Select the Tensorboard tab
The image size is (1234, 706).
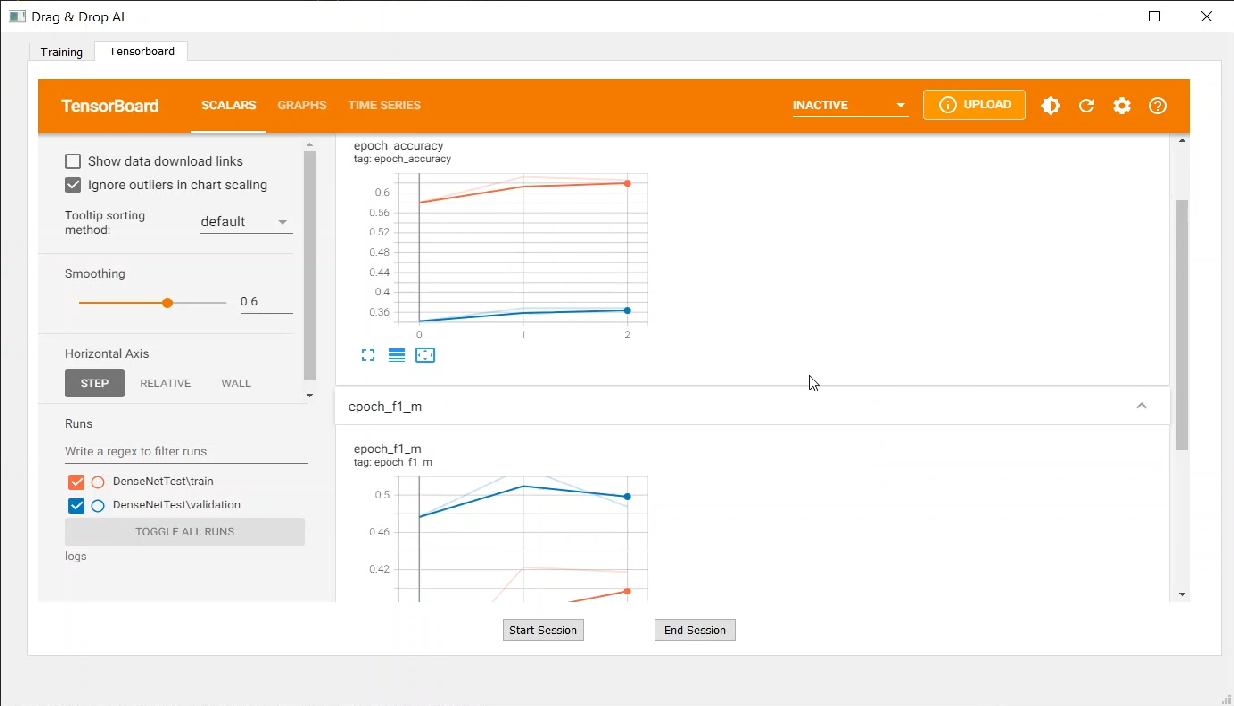pos(141,51)
